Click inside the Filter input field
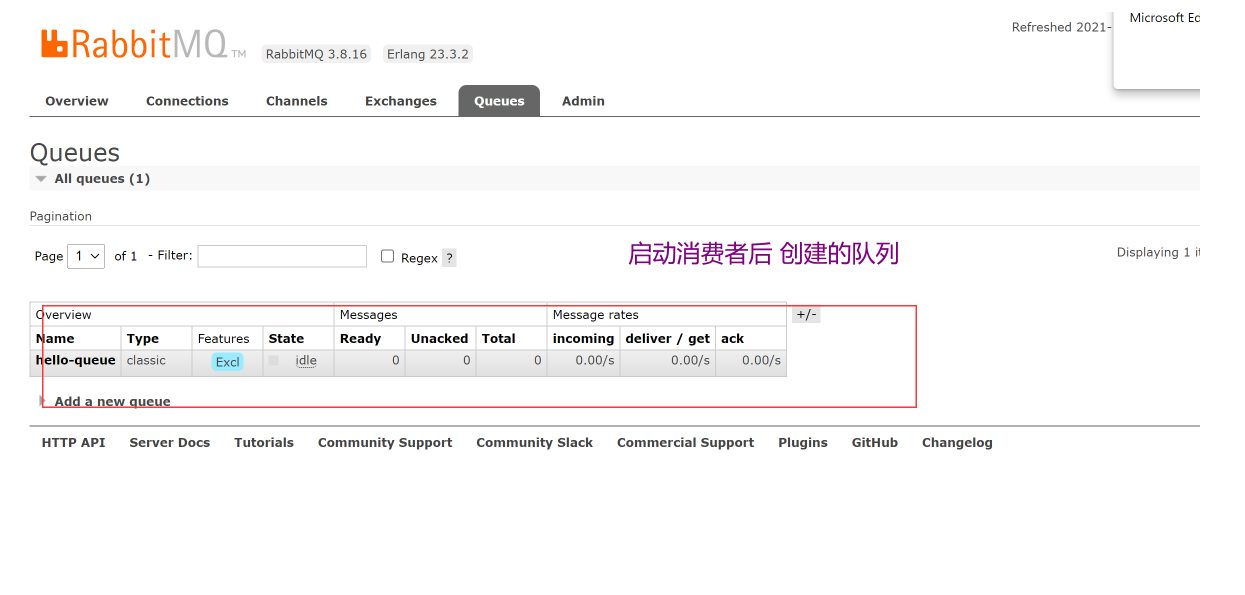 click(x=281, y=256)
